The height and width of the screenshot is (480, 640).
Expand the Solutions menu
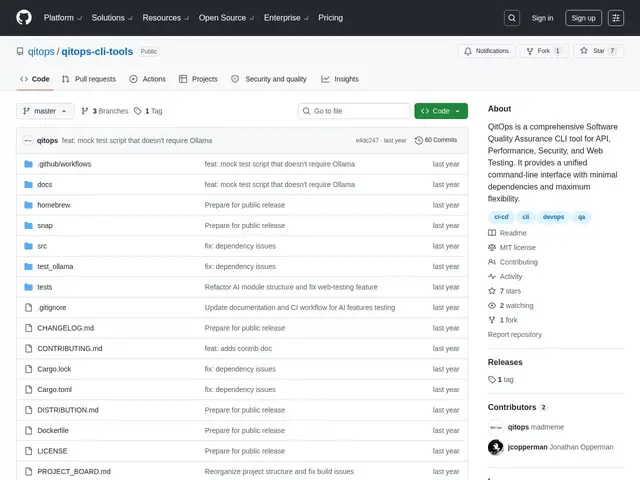tap(112, 18)
